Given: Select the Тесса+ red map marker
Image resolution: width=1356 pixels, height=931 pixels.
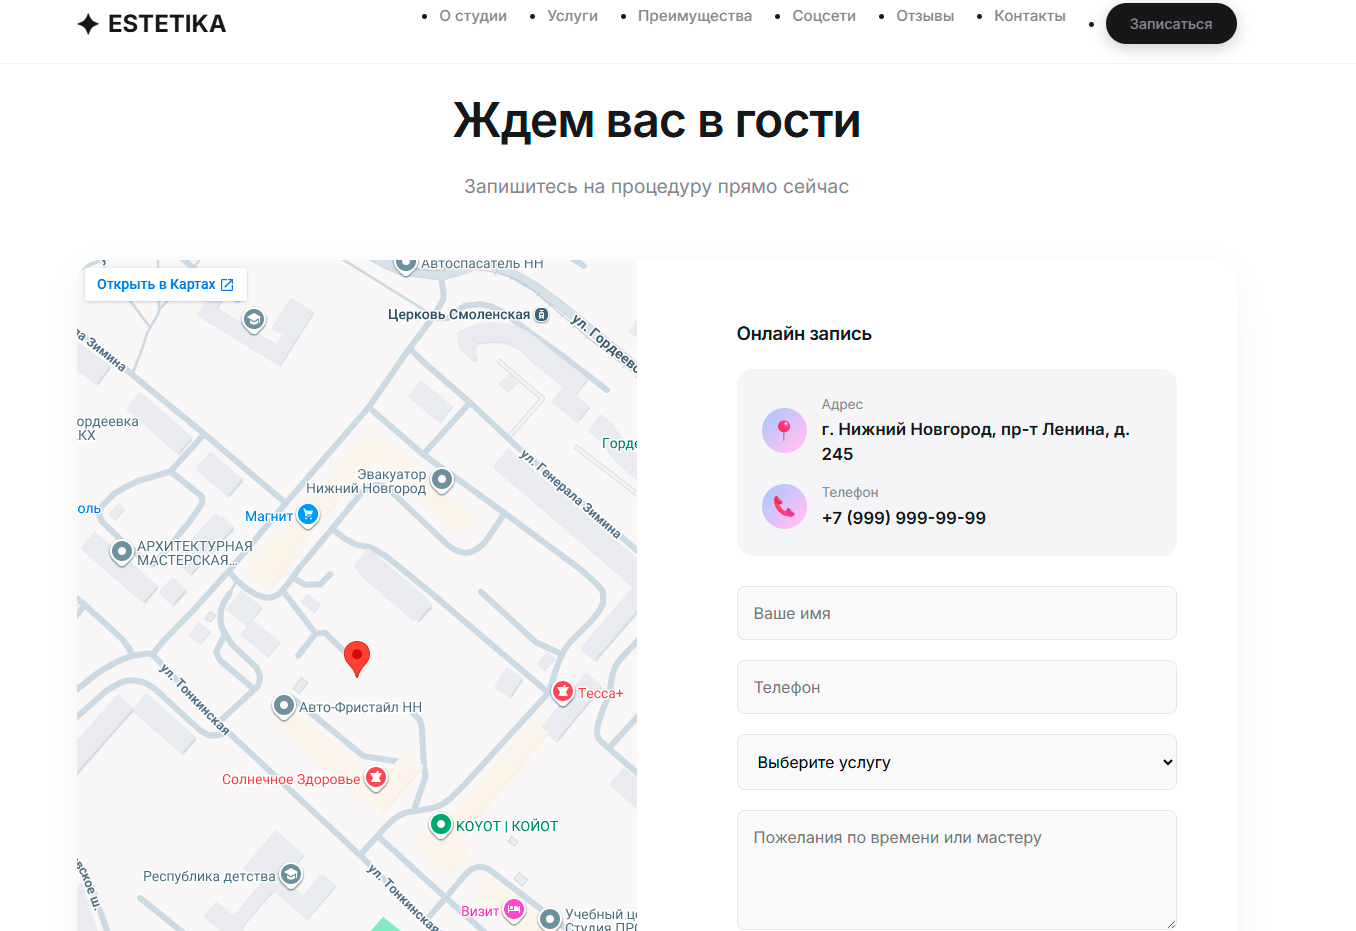Looking at the screenshot, I should coord(563,692).
